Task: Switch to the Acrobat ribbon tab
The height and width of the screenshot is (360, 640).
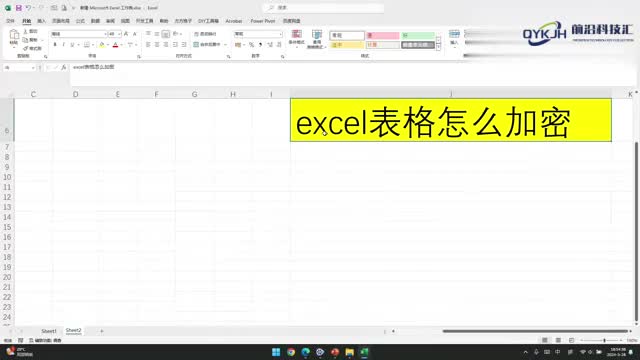Action: [234, 21]
